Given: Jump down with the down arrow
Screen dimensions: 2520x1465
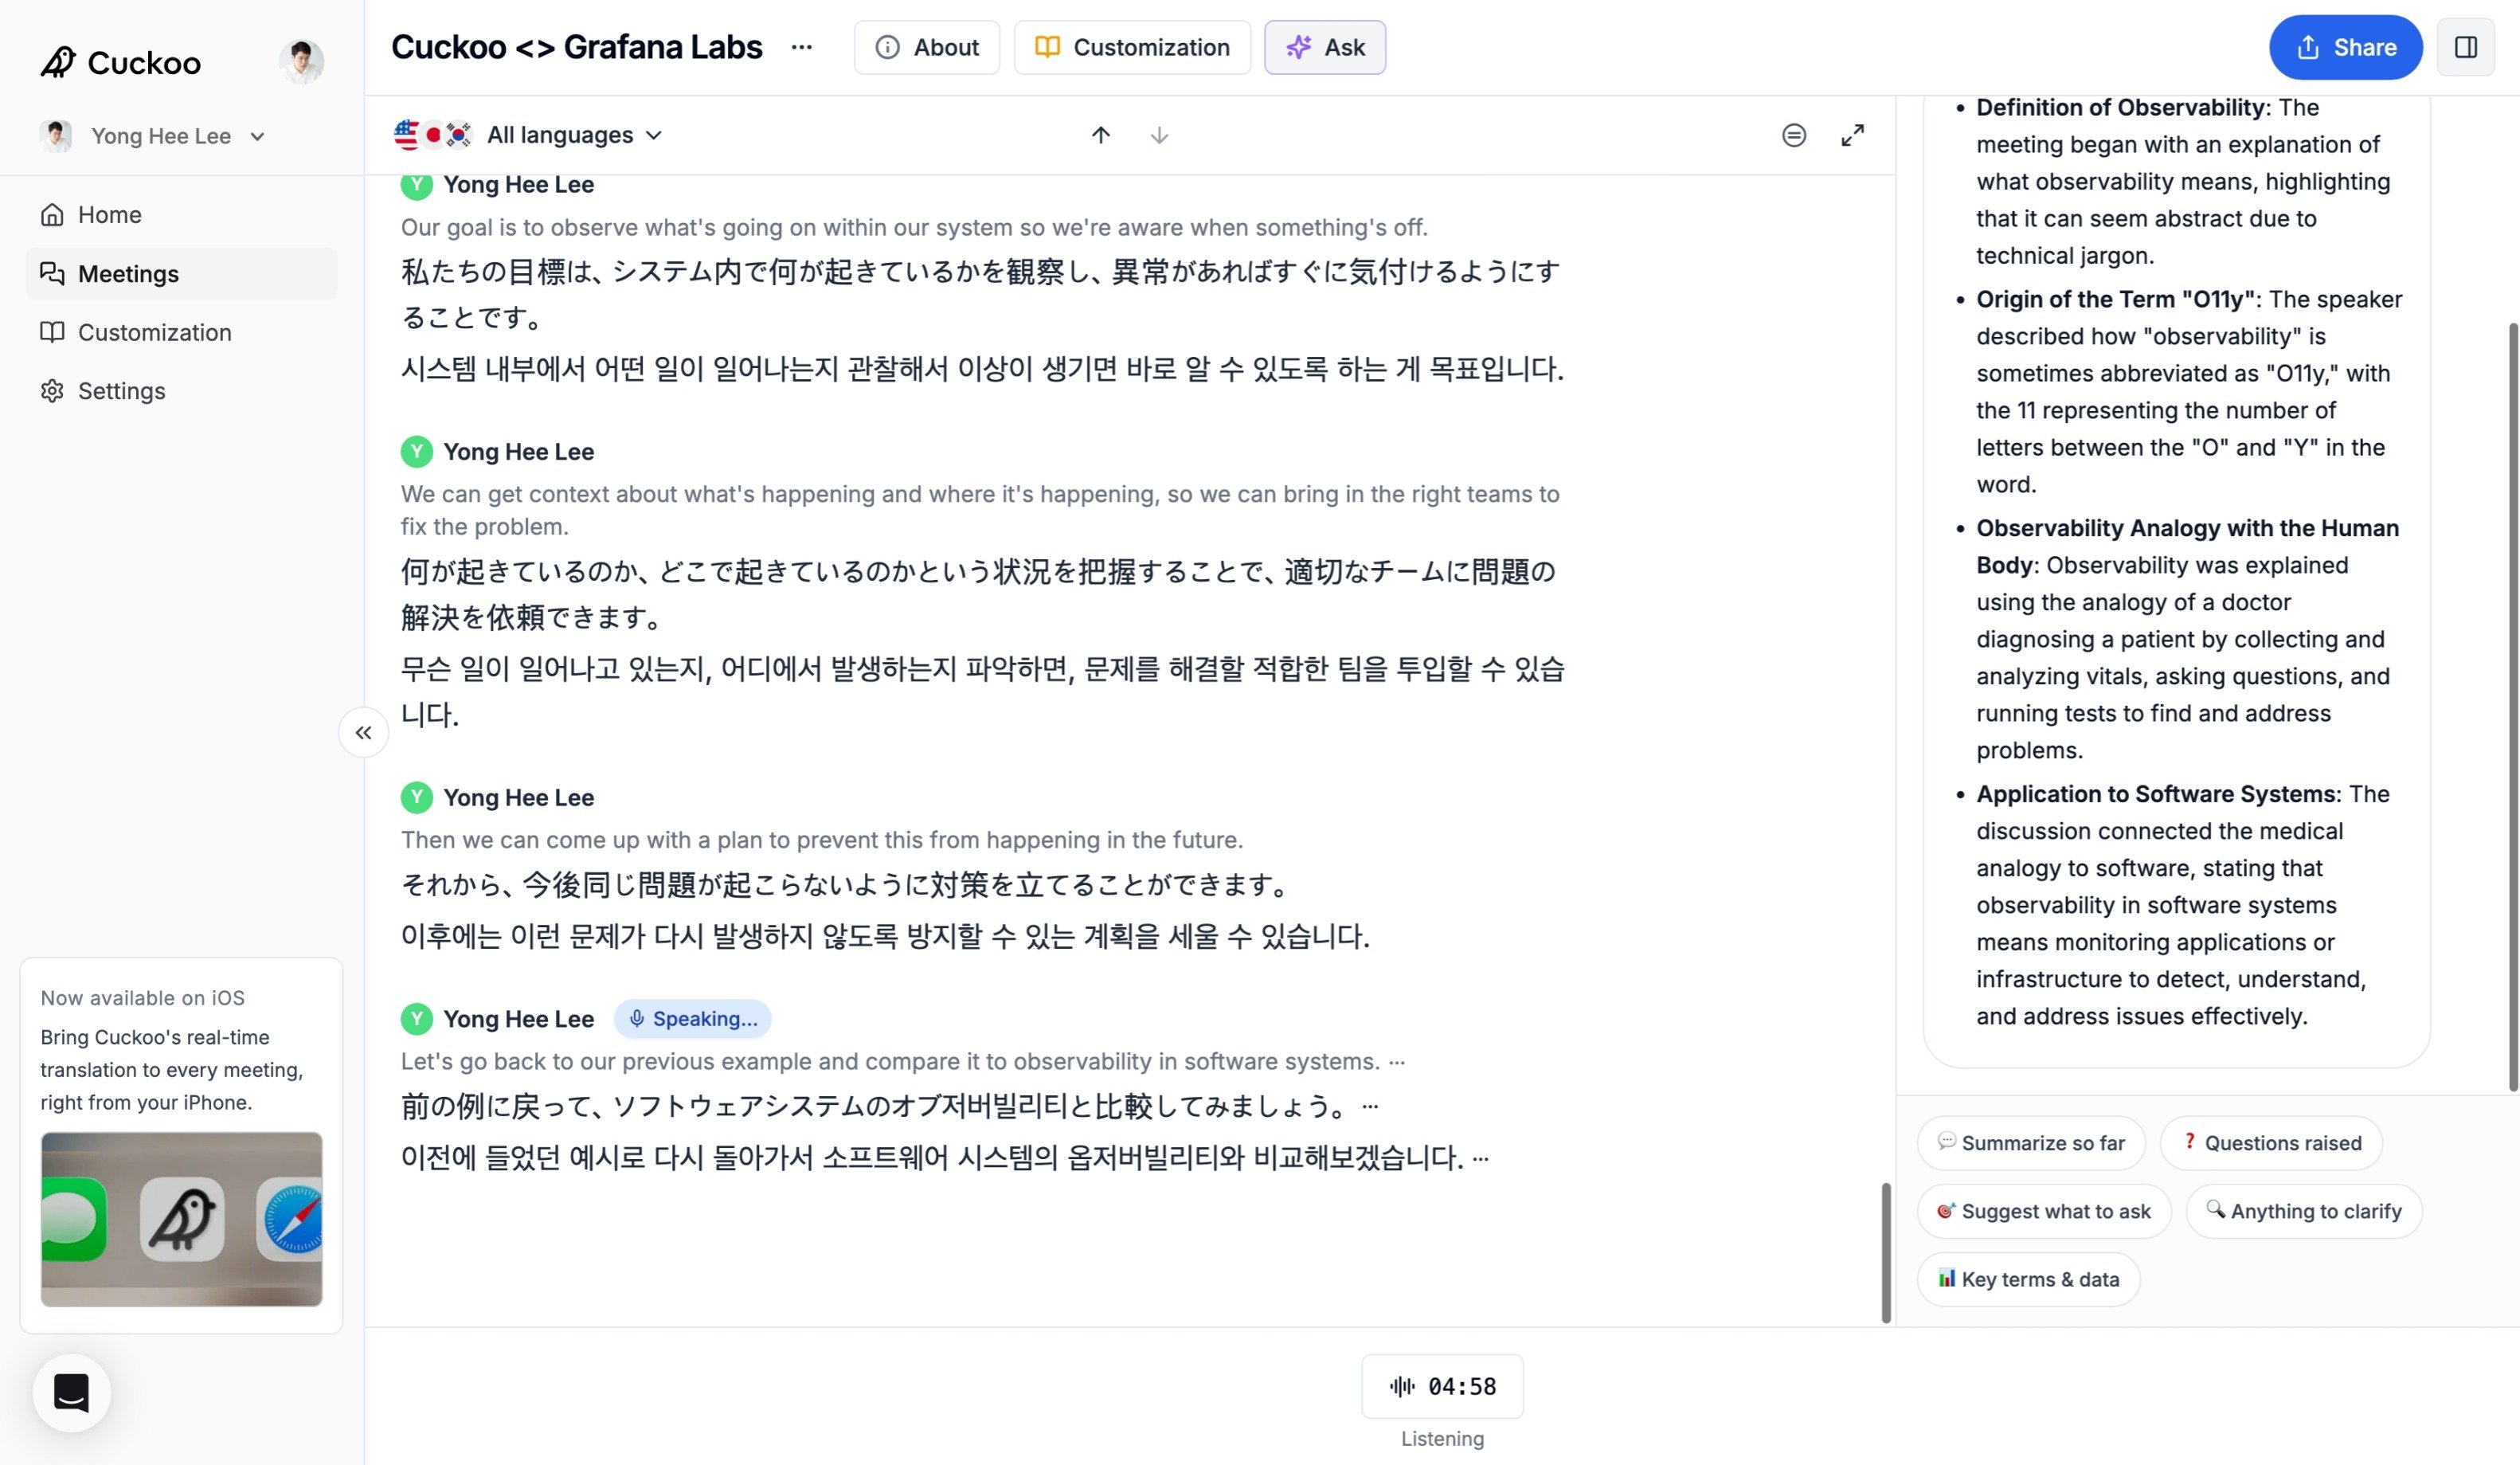Looking at the screenshot, I should 1159,135.
